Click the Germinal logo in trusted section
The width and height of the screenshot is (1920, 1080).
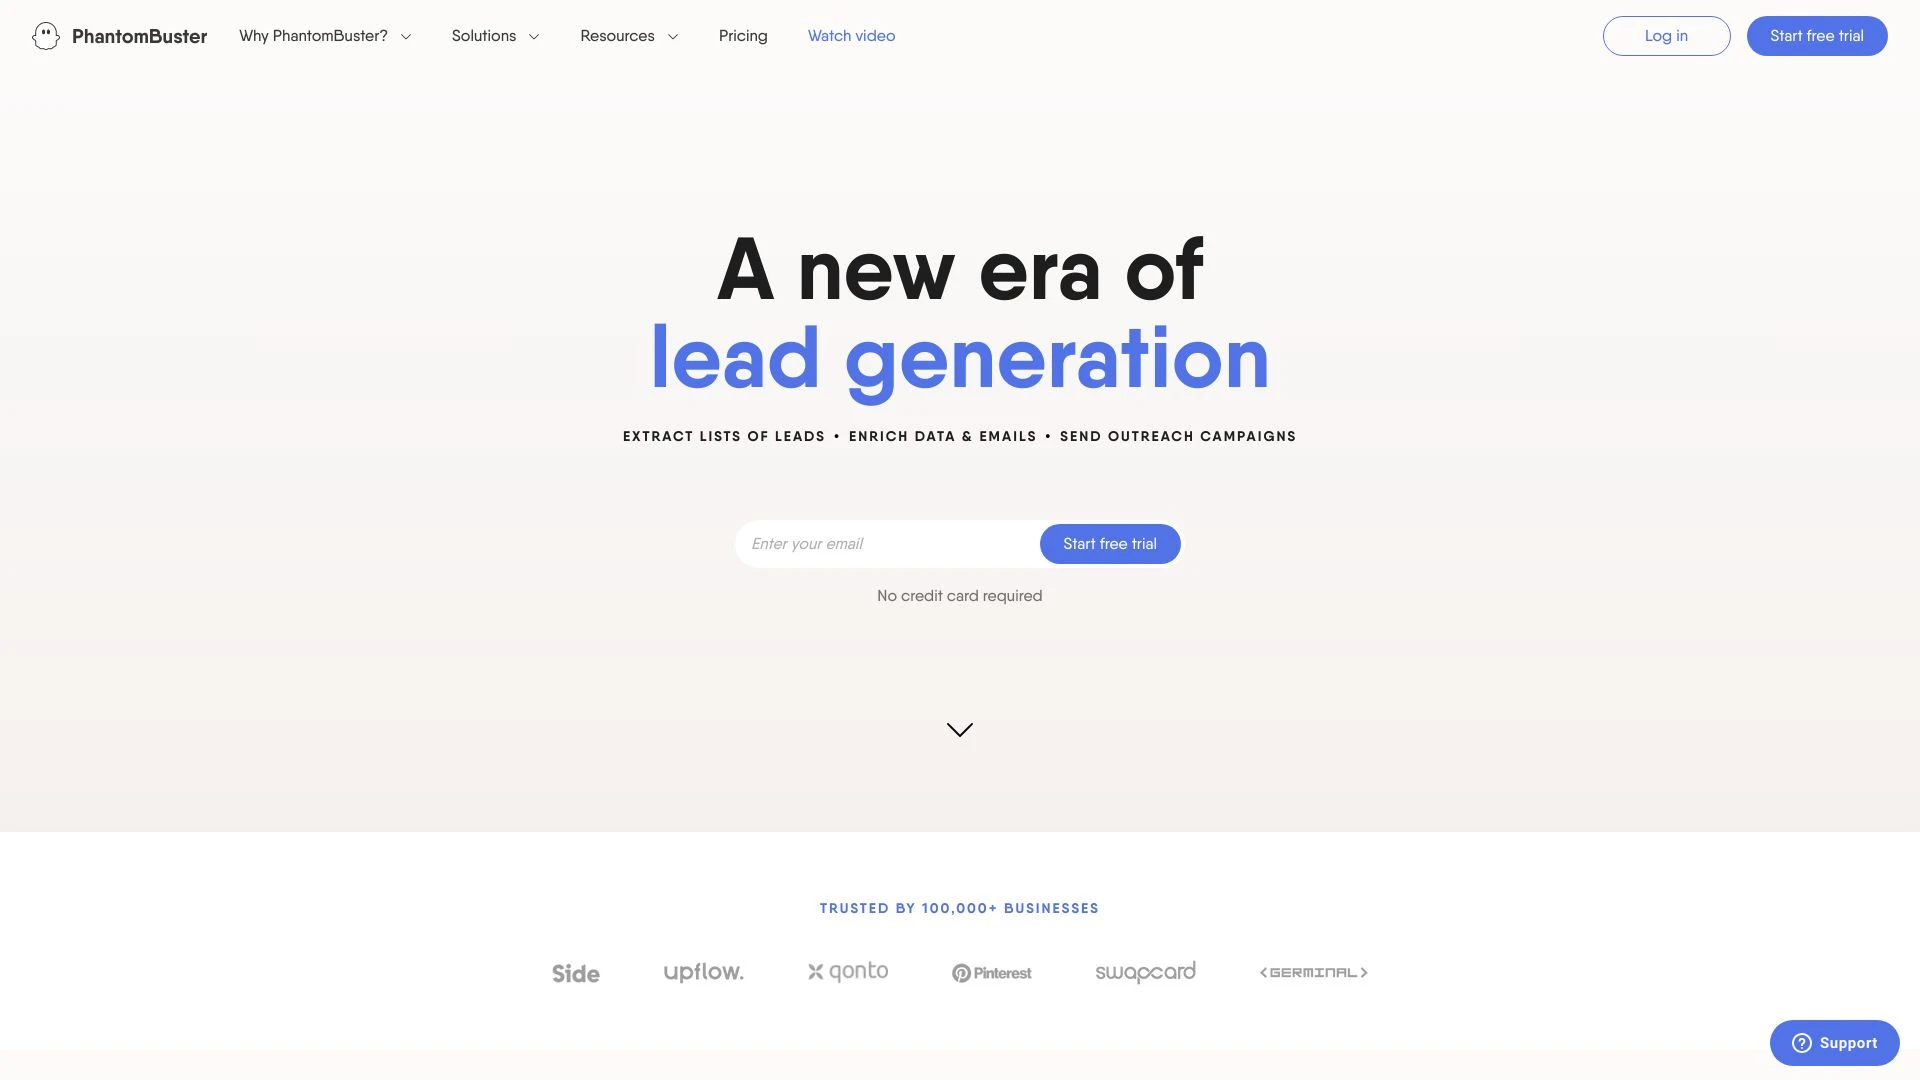pyautogui.click(x=1312, y=973)
